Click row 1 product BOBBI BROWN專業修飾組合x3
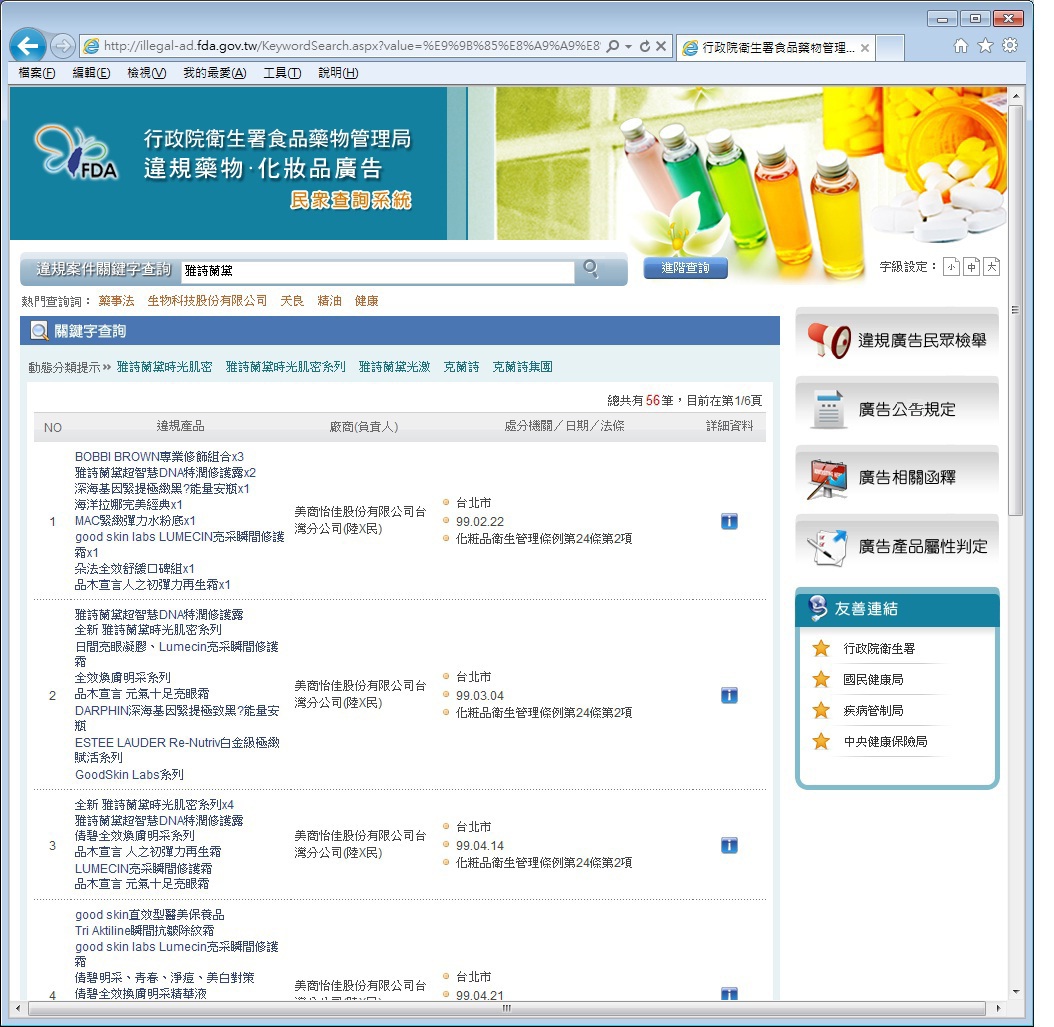Image resolution: width=1054 pixels, height=1027 pixels. [159, 456]
